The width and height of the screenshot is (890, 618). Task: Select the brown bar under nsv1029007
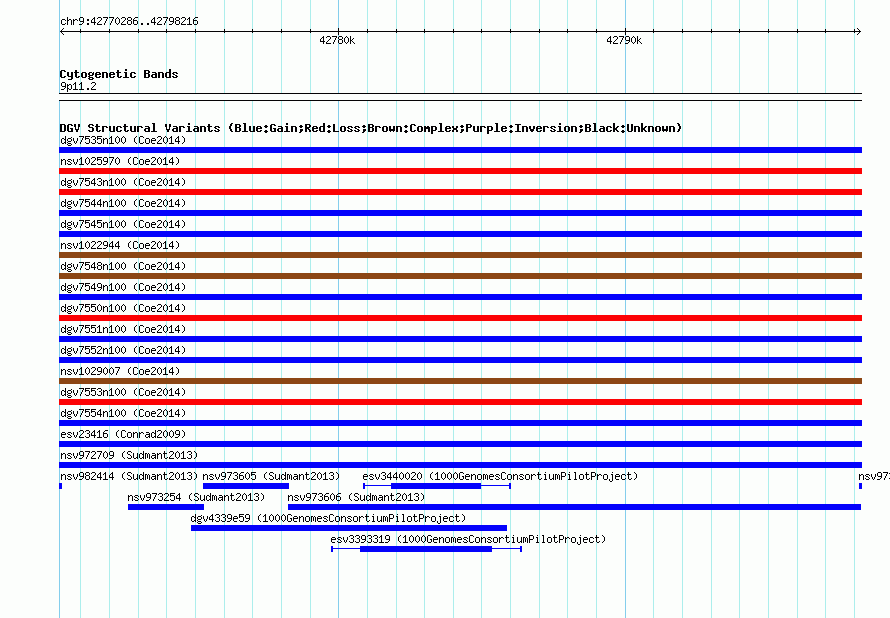(x=460, y=381)
